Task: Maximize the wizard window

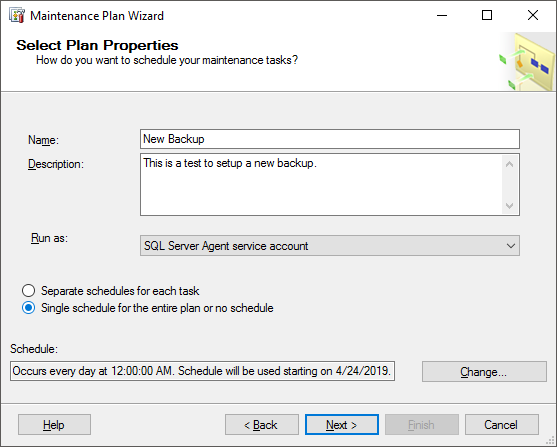Action: click(x=487, y=15)
